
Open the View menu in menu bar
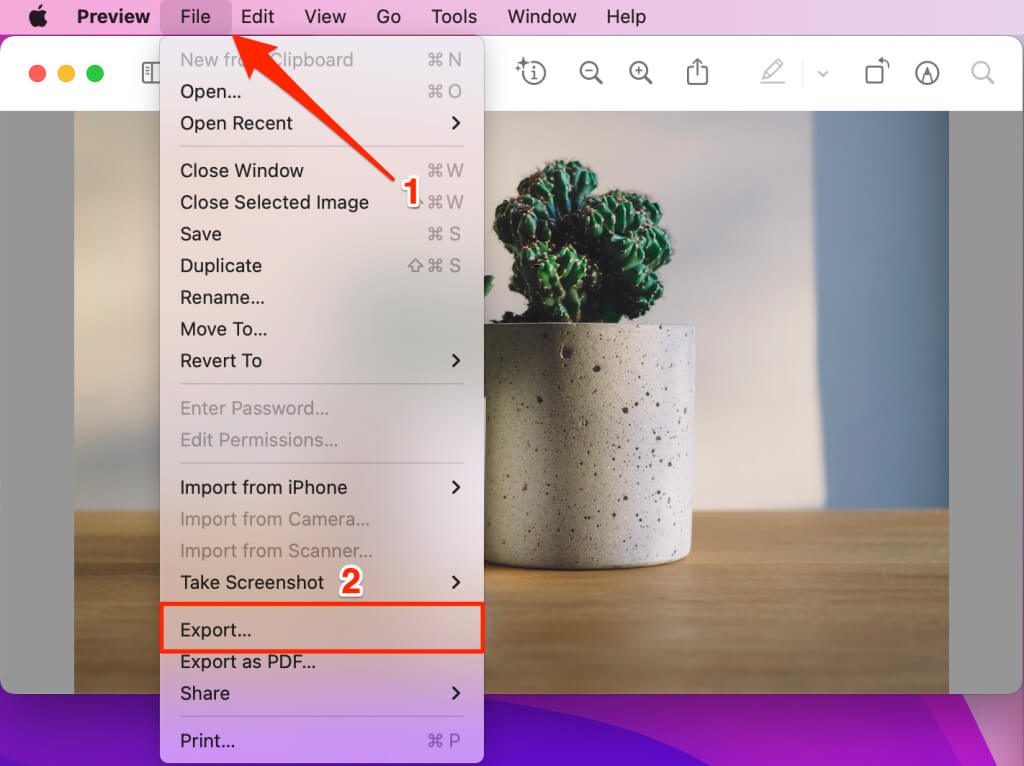click(325, 17)
